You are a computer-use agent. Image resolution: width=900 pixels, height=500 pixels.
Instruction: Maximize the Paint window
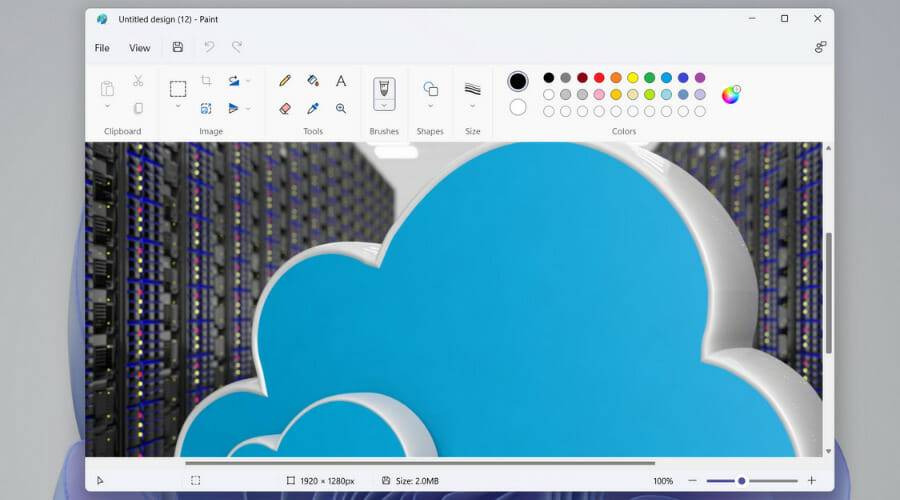pos(785,18)
